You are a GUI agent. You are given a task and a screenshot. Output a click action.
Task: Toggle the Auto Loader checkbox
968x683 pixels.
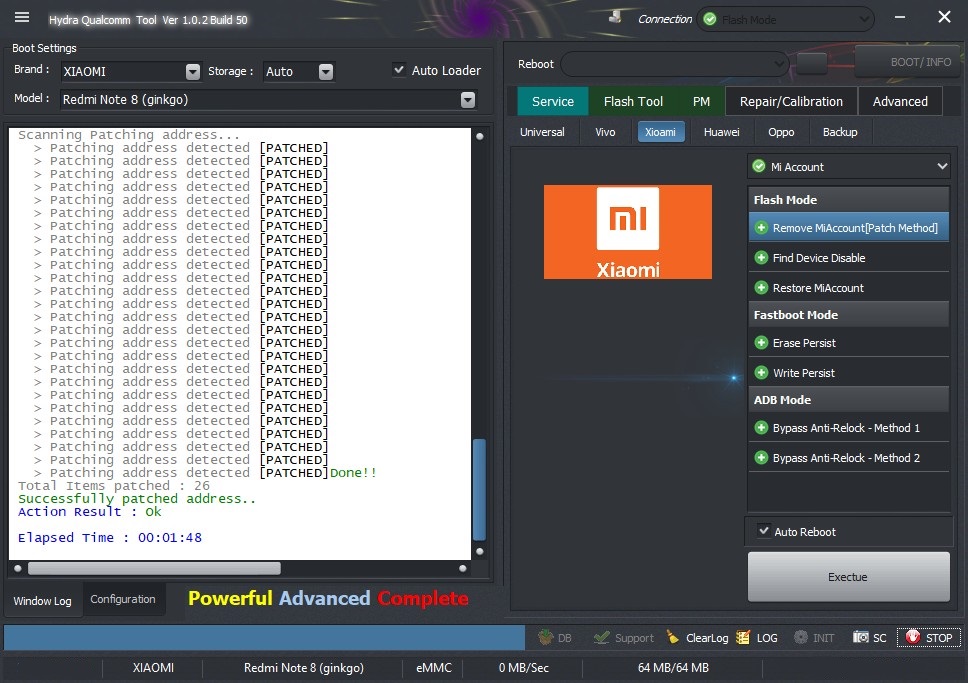point(399,70)
